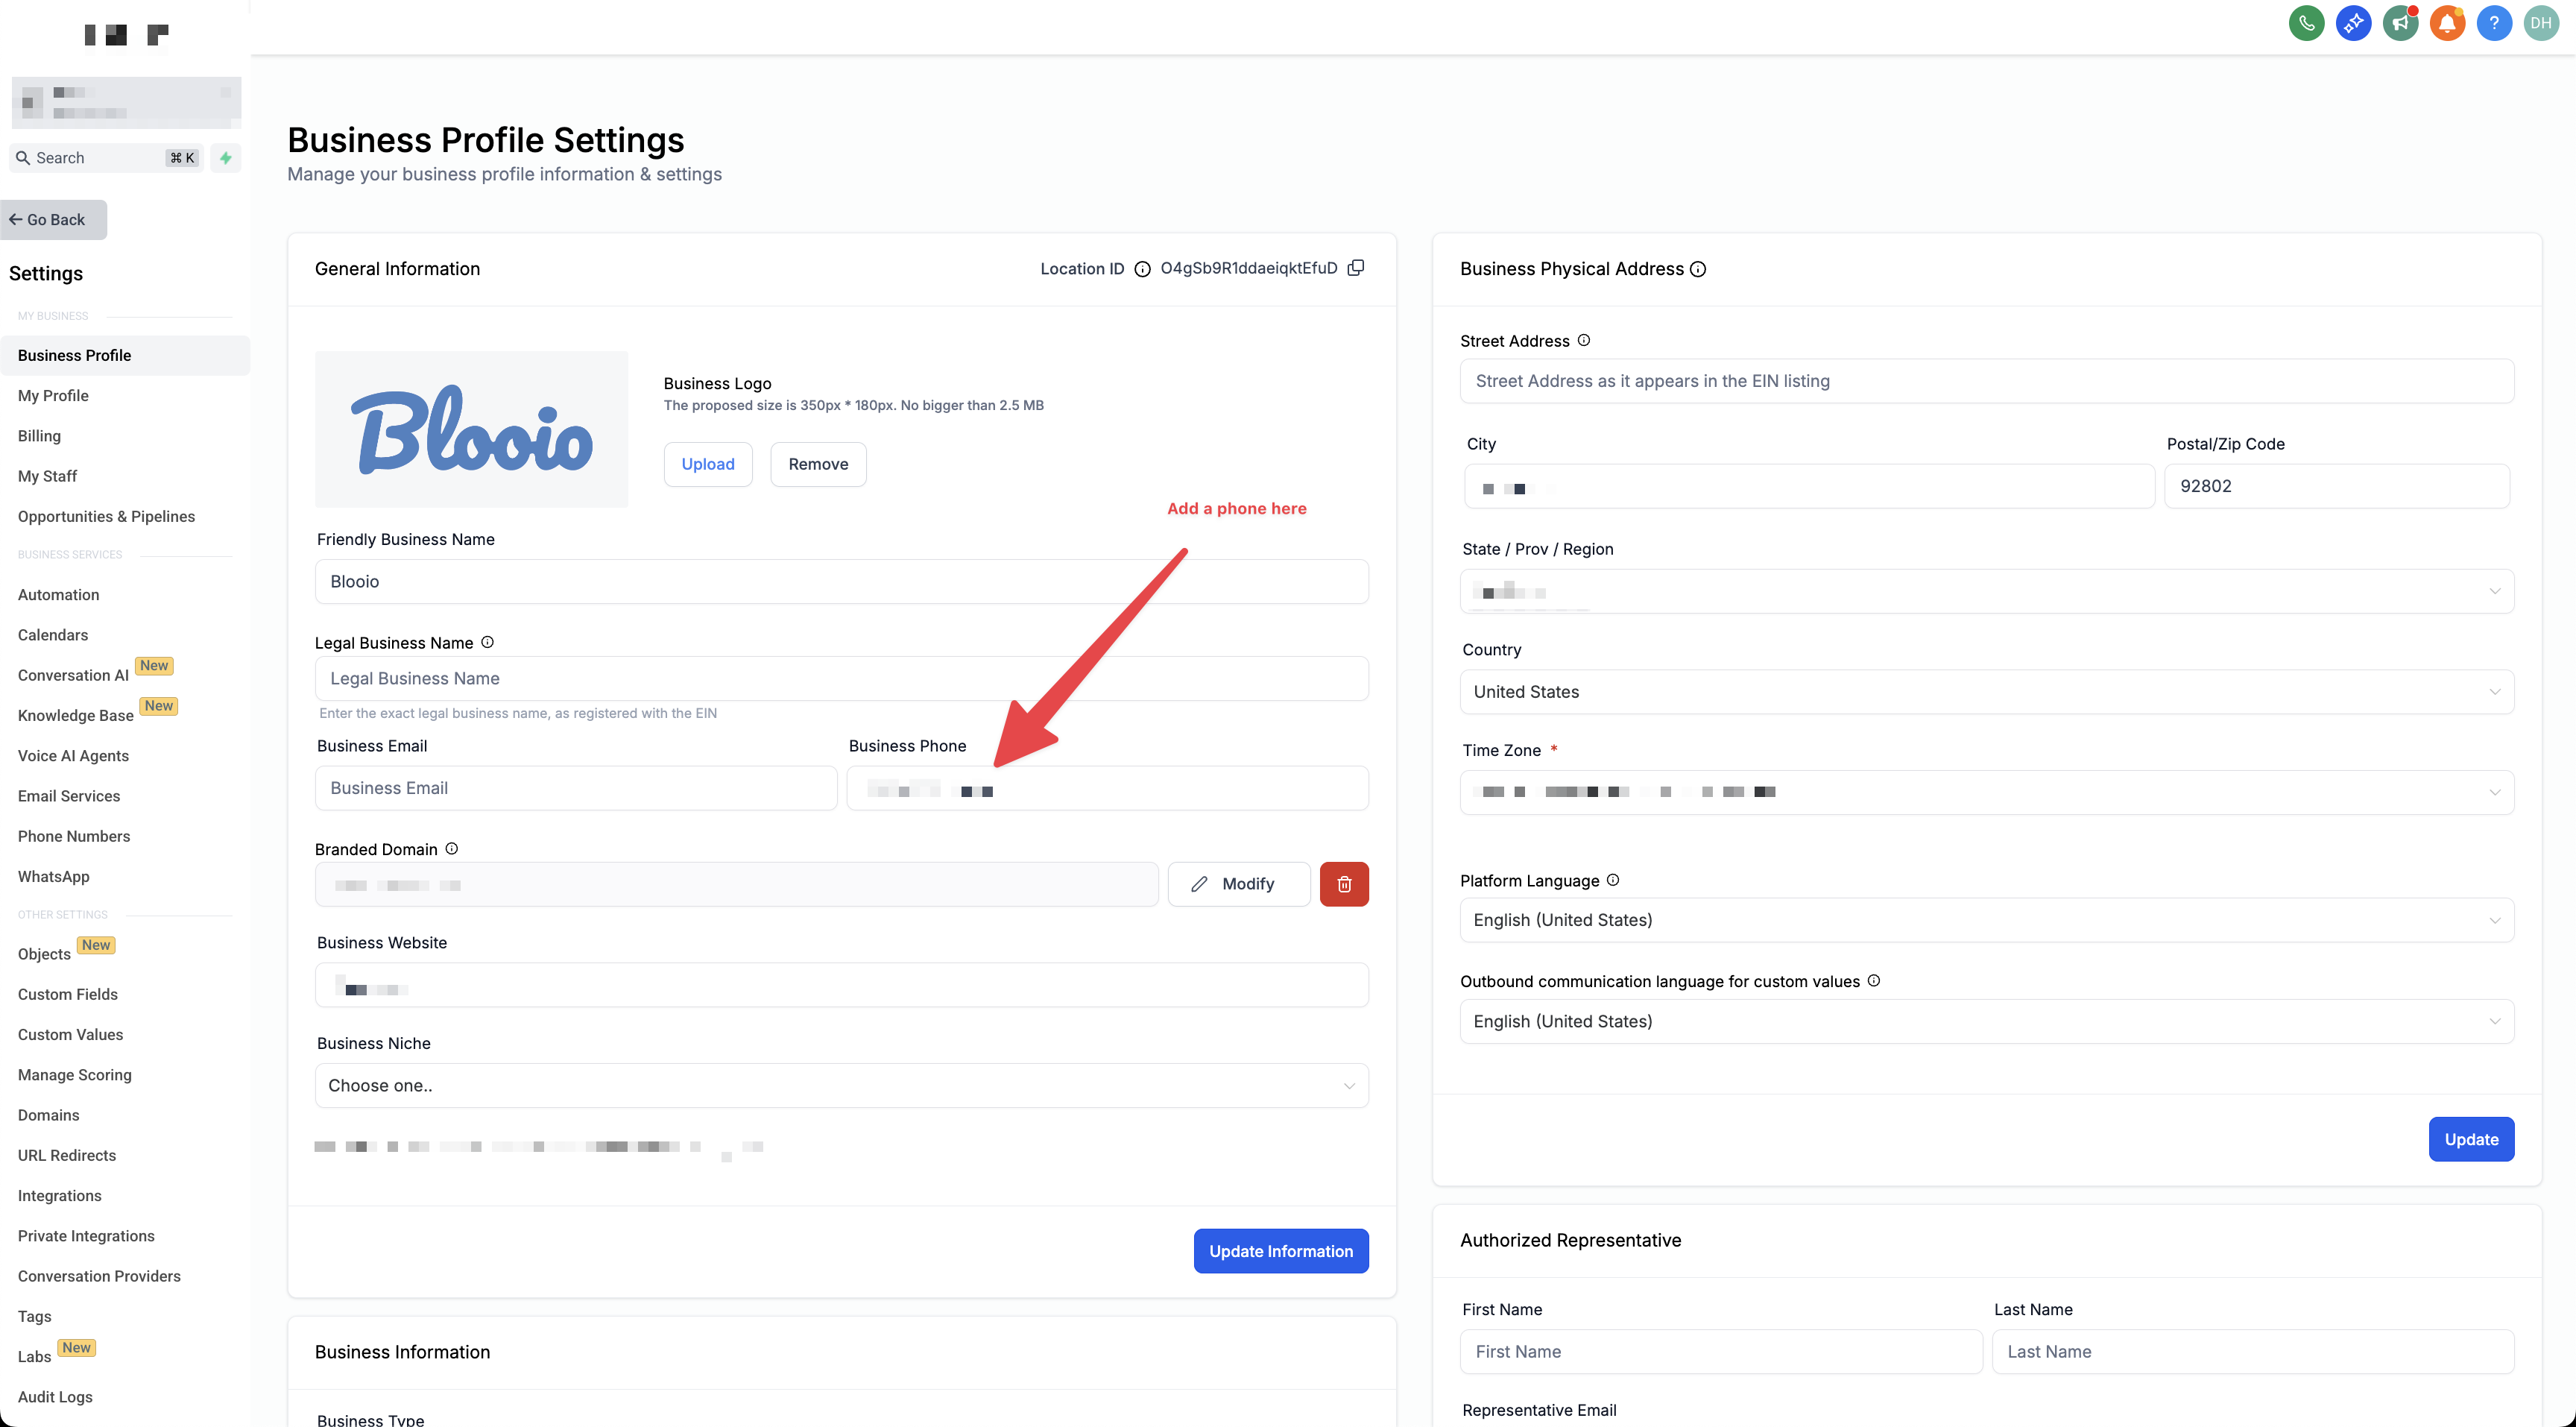Open the megaphone announcements icon
The width and height of the screenshot is (2576, 1427).
pos(2400,23)
